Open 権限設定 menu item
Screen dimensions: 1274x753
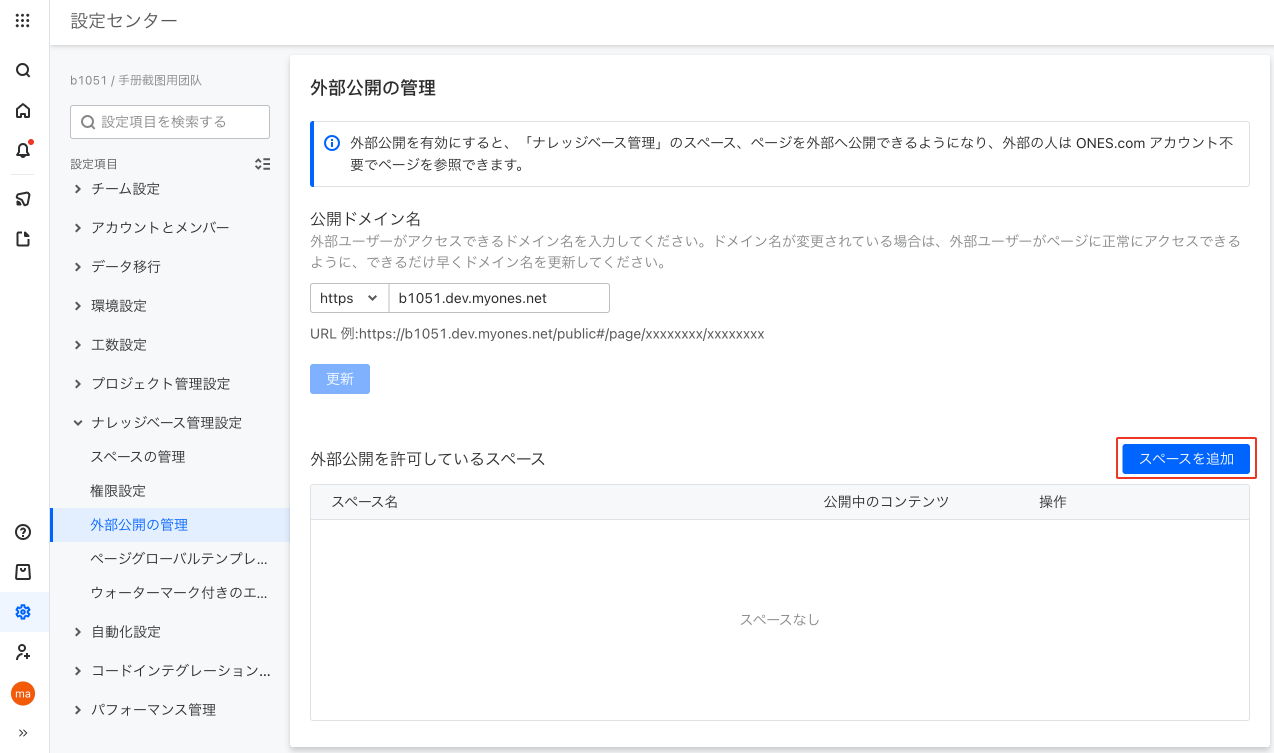[x=118, y=491]
